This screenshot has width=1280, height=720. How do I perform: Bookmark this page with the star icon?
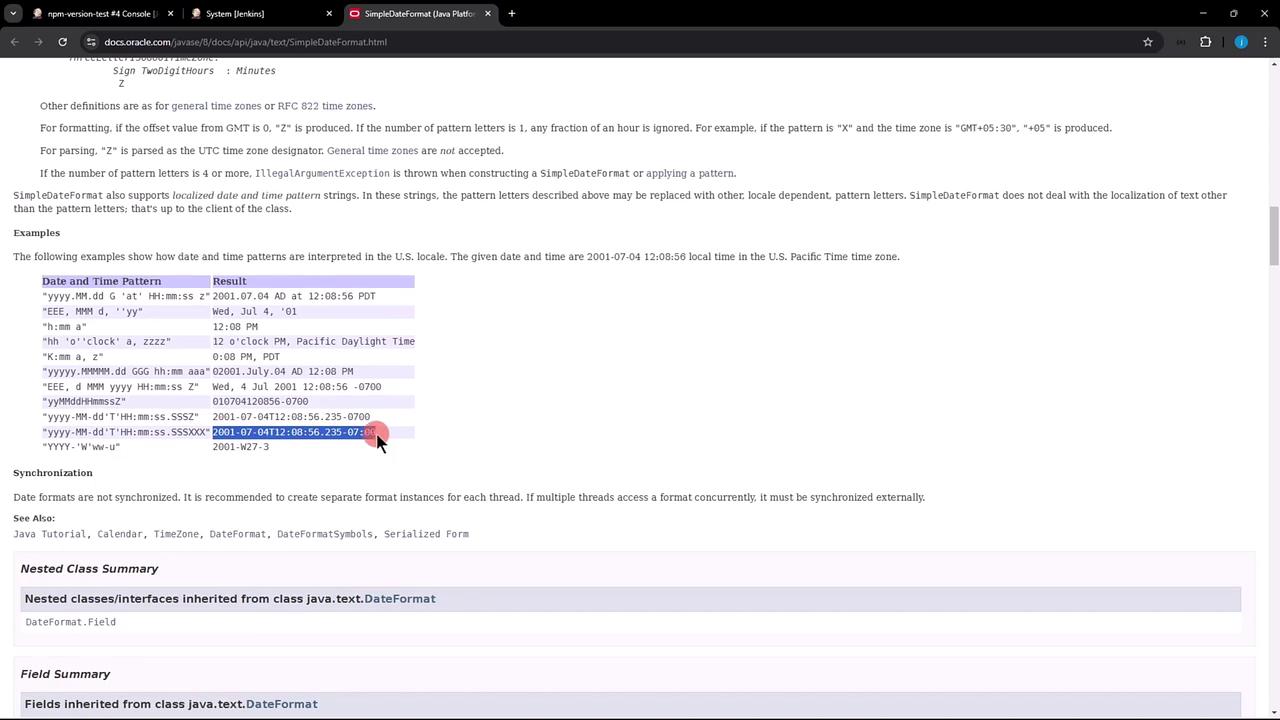1148,42
